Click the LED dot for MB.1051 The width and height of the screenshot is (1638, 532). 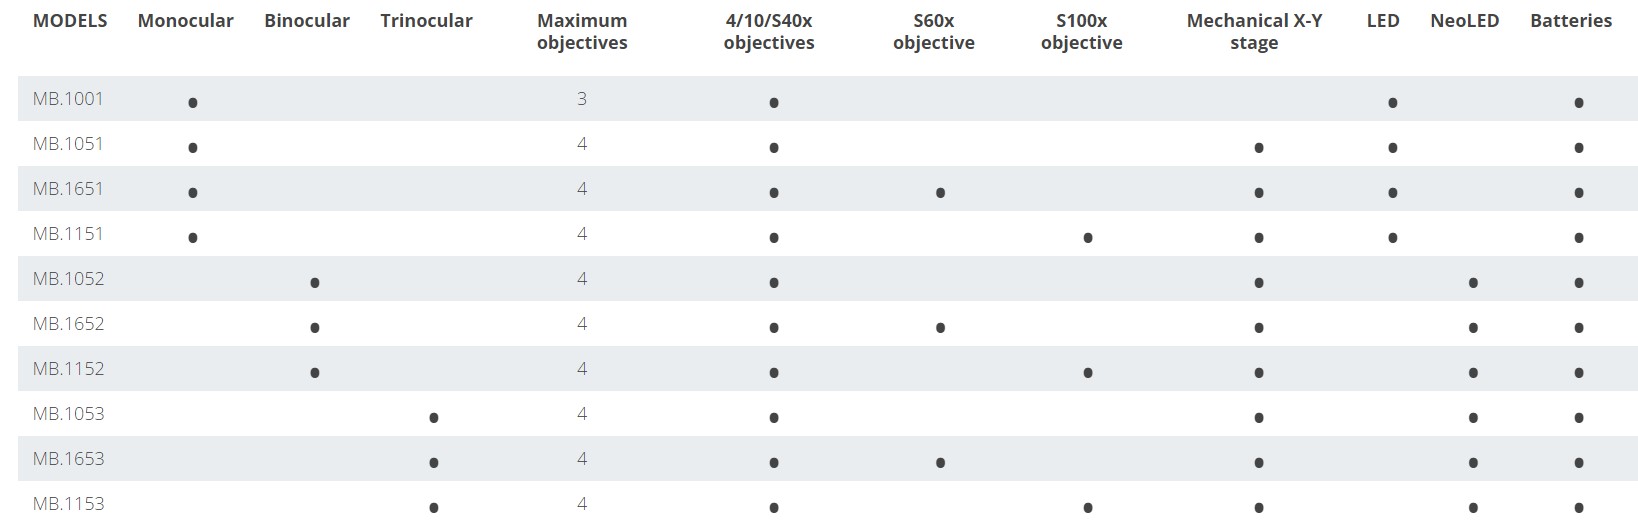[x=1393, y=148]
